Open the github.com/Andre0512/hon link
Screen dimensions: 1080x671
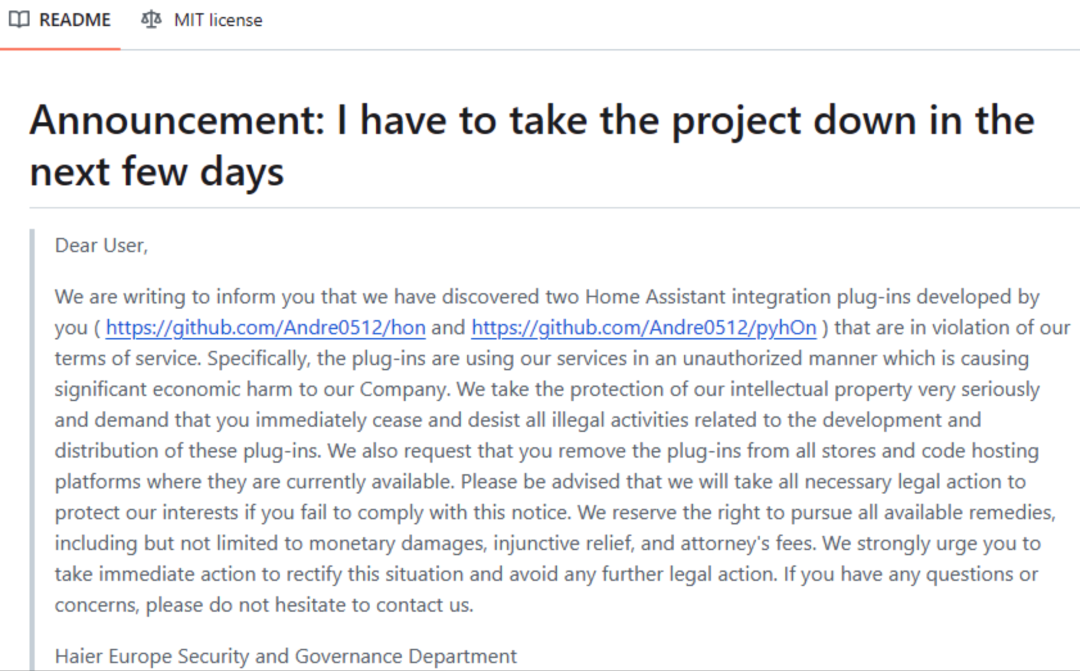(265, 327)
